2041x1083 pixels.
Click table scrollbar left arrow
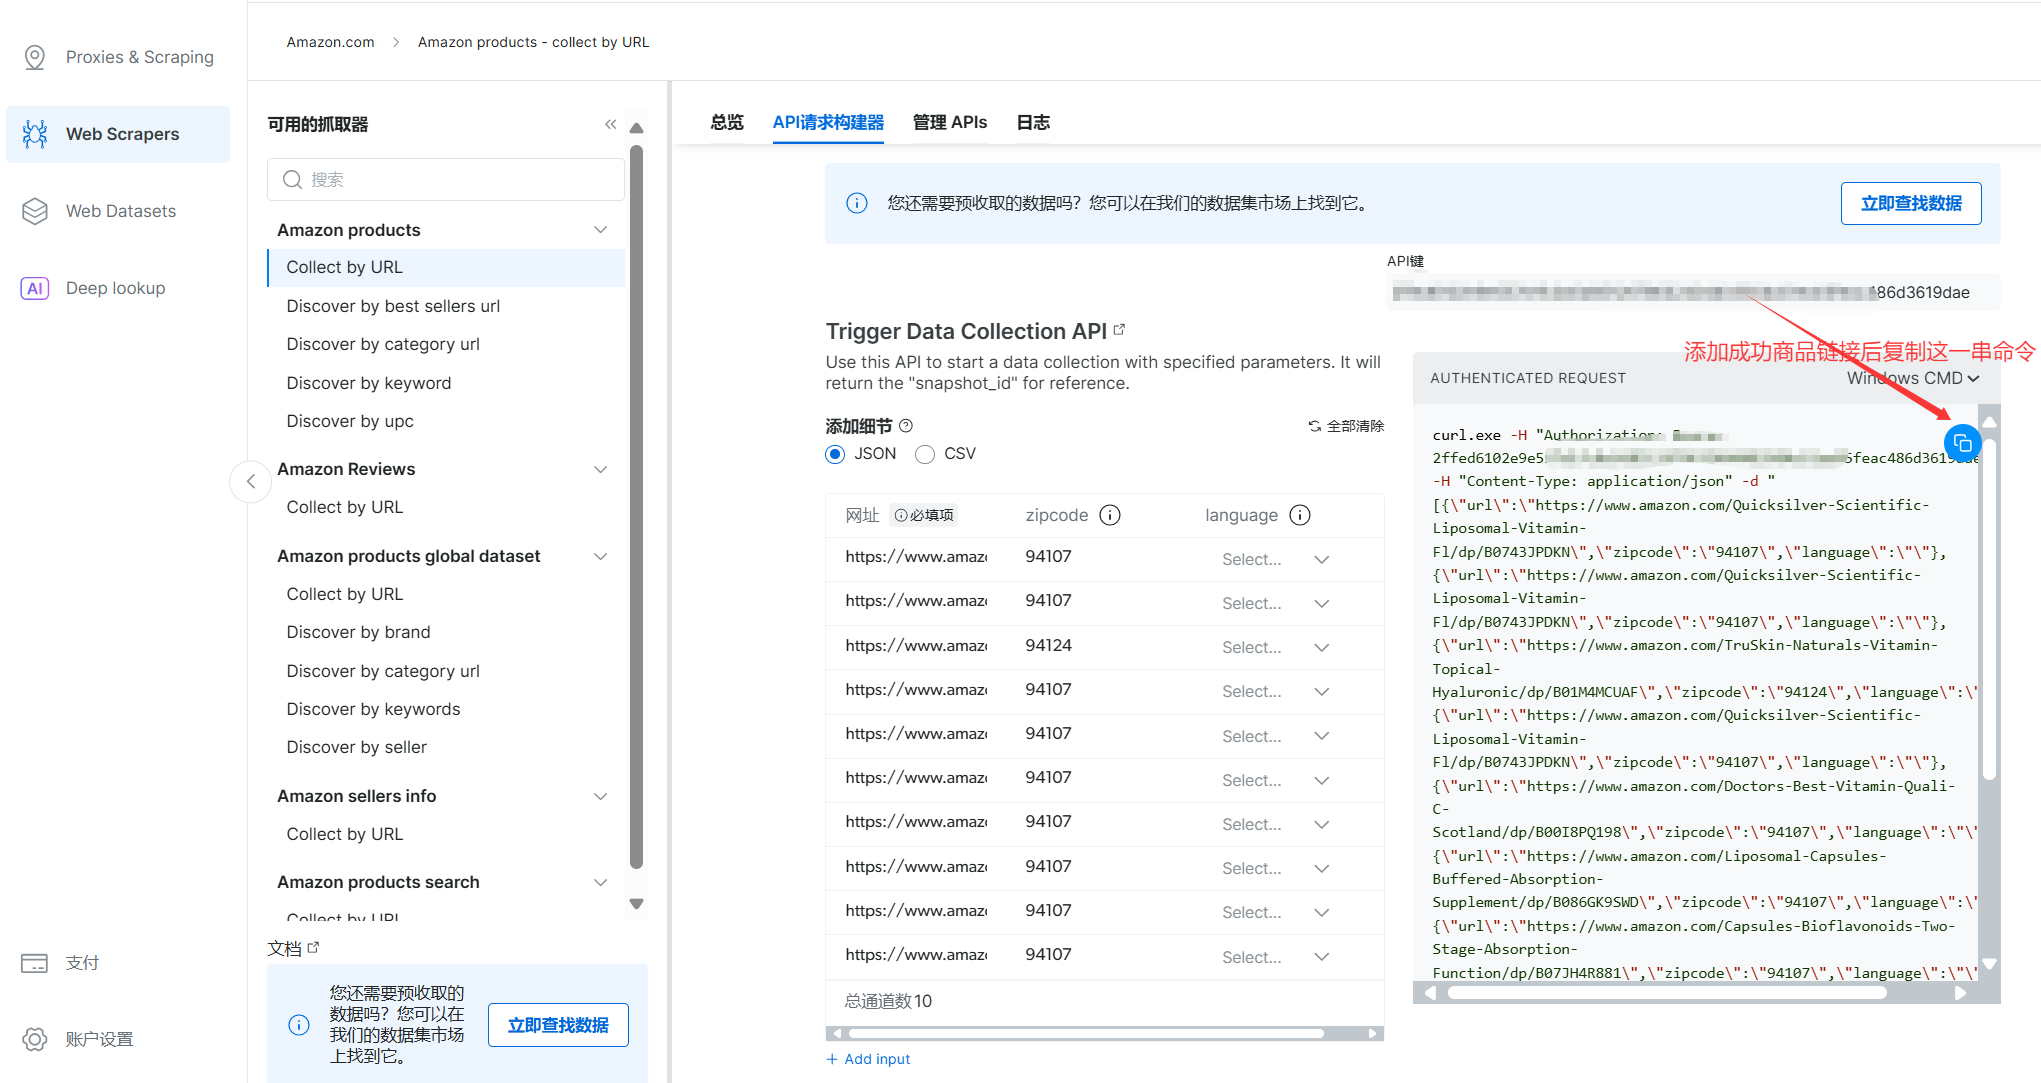[x=837, y=1034]
